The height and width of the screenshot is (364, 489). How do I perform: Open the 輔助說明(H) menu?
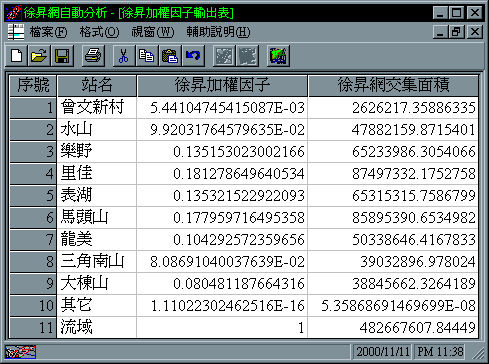(218, 32)
